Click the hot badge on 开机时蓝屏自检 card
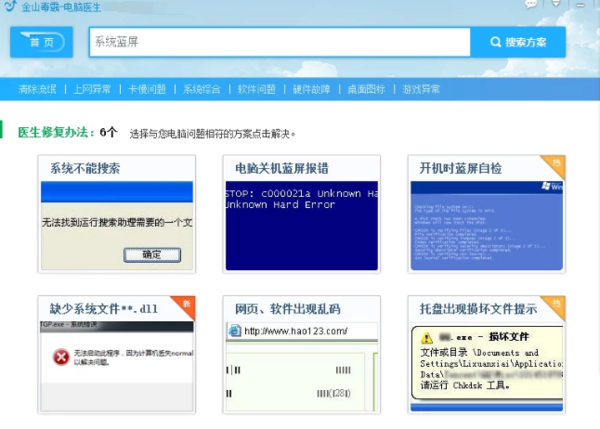This screenshot has width=600, height=429. tap(556, 163)
